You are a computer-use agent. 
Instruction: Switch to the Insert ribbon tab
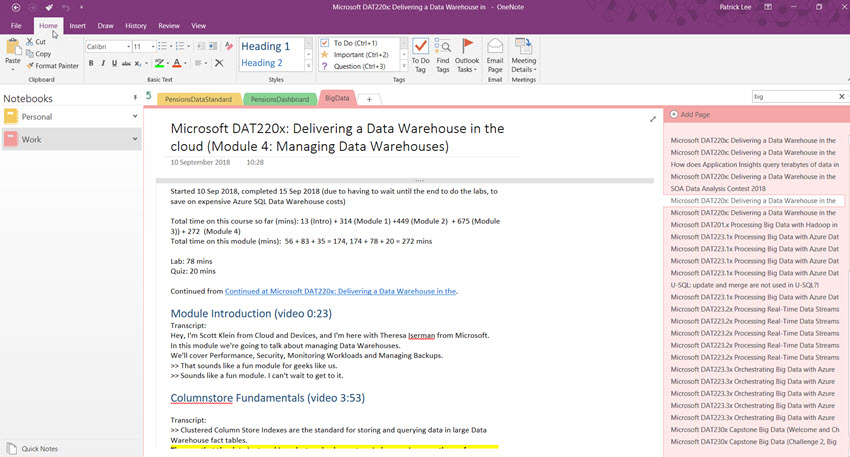point(78,25)
